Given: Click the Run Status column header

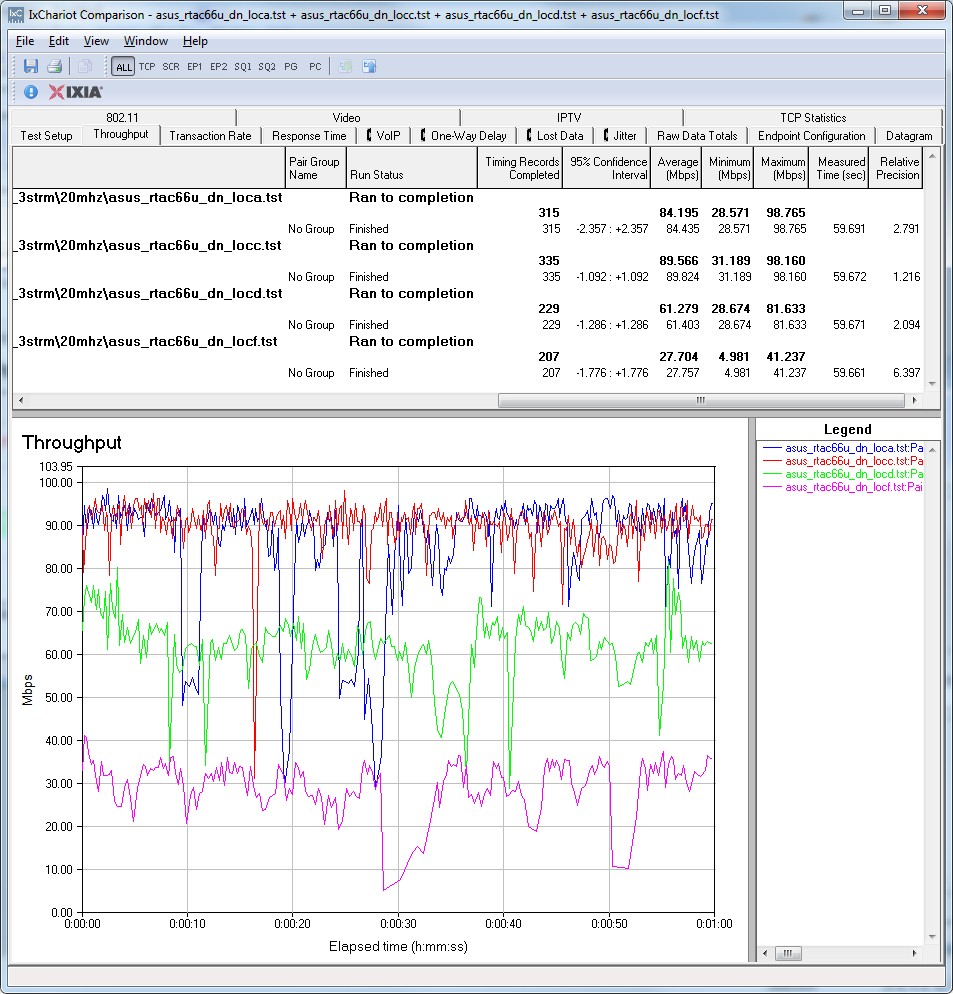Looking at the screenshot, I should 412,168.
